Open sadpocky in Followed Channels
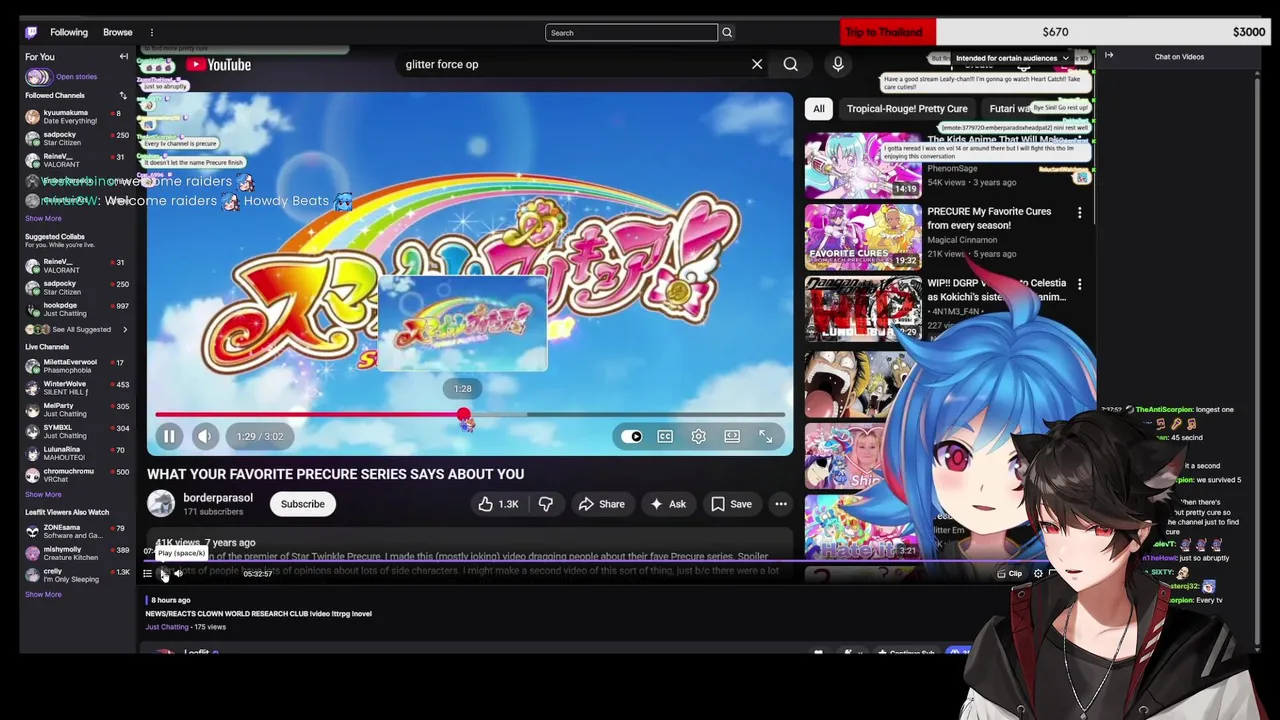Viewport: 1280px width, 720px height. tap(79, 139)
